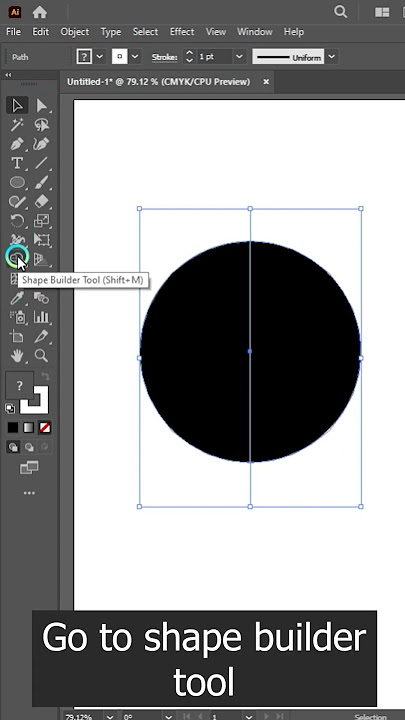
Task: Select the Line Segment tool
Action: coord(42,163)
